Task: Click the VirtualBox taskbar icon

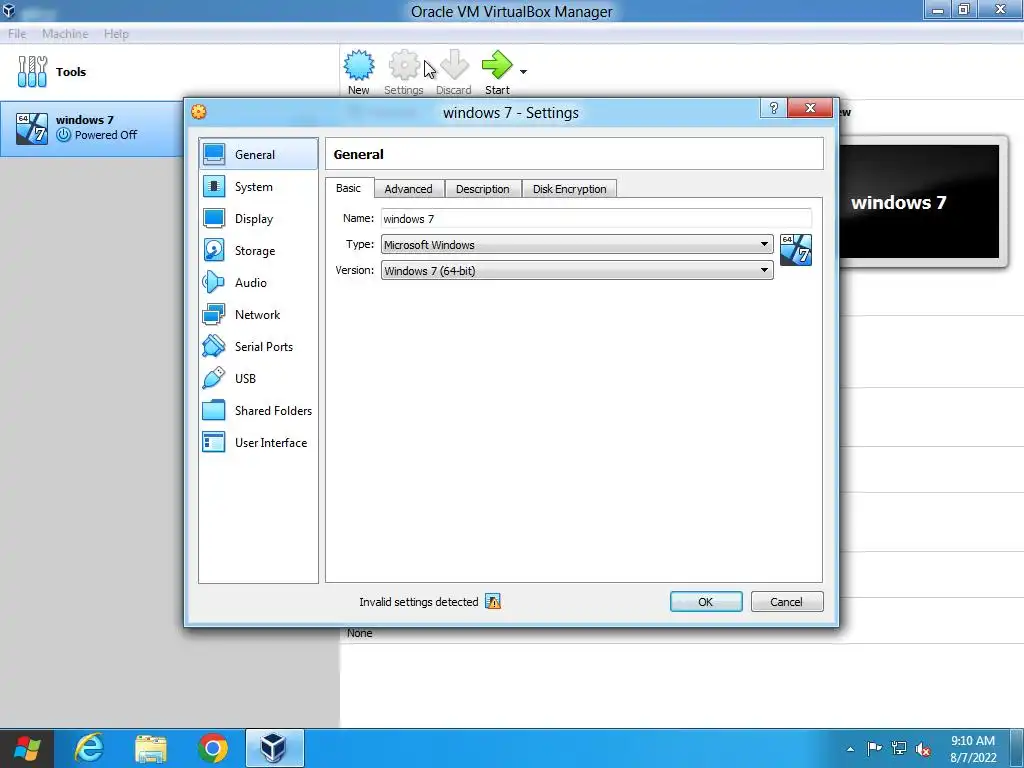Action: [x=274, y=748]
